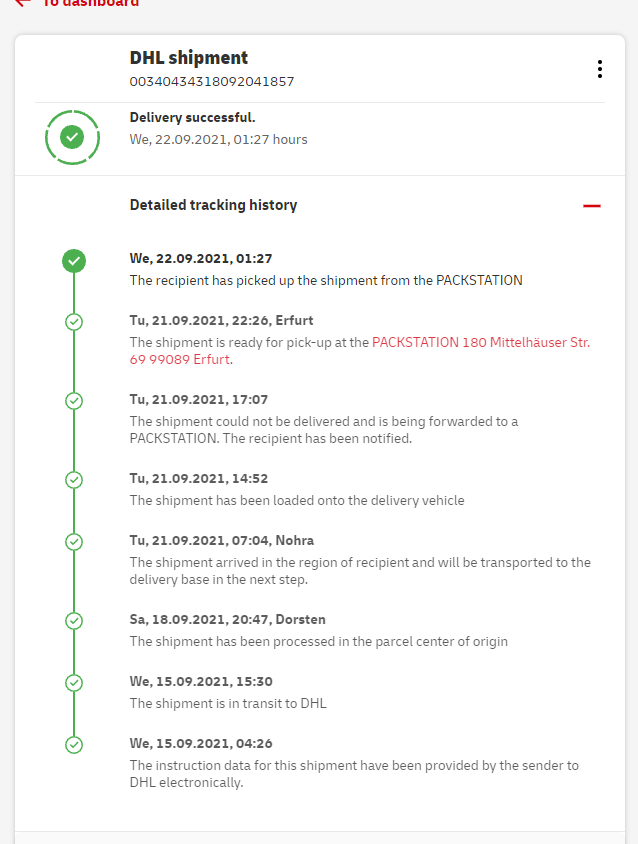Click the DHL shipment title
Image resolution: width=638 pixels, height=844 pixels.
point(189,58)
